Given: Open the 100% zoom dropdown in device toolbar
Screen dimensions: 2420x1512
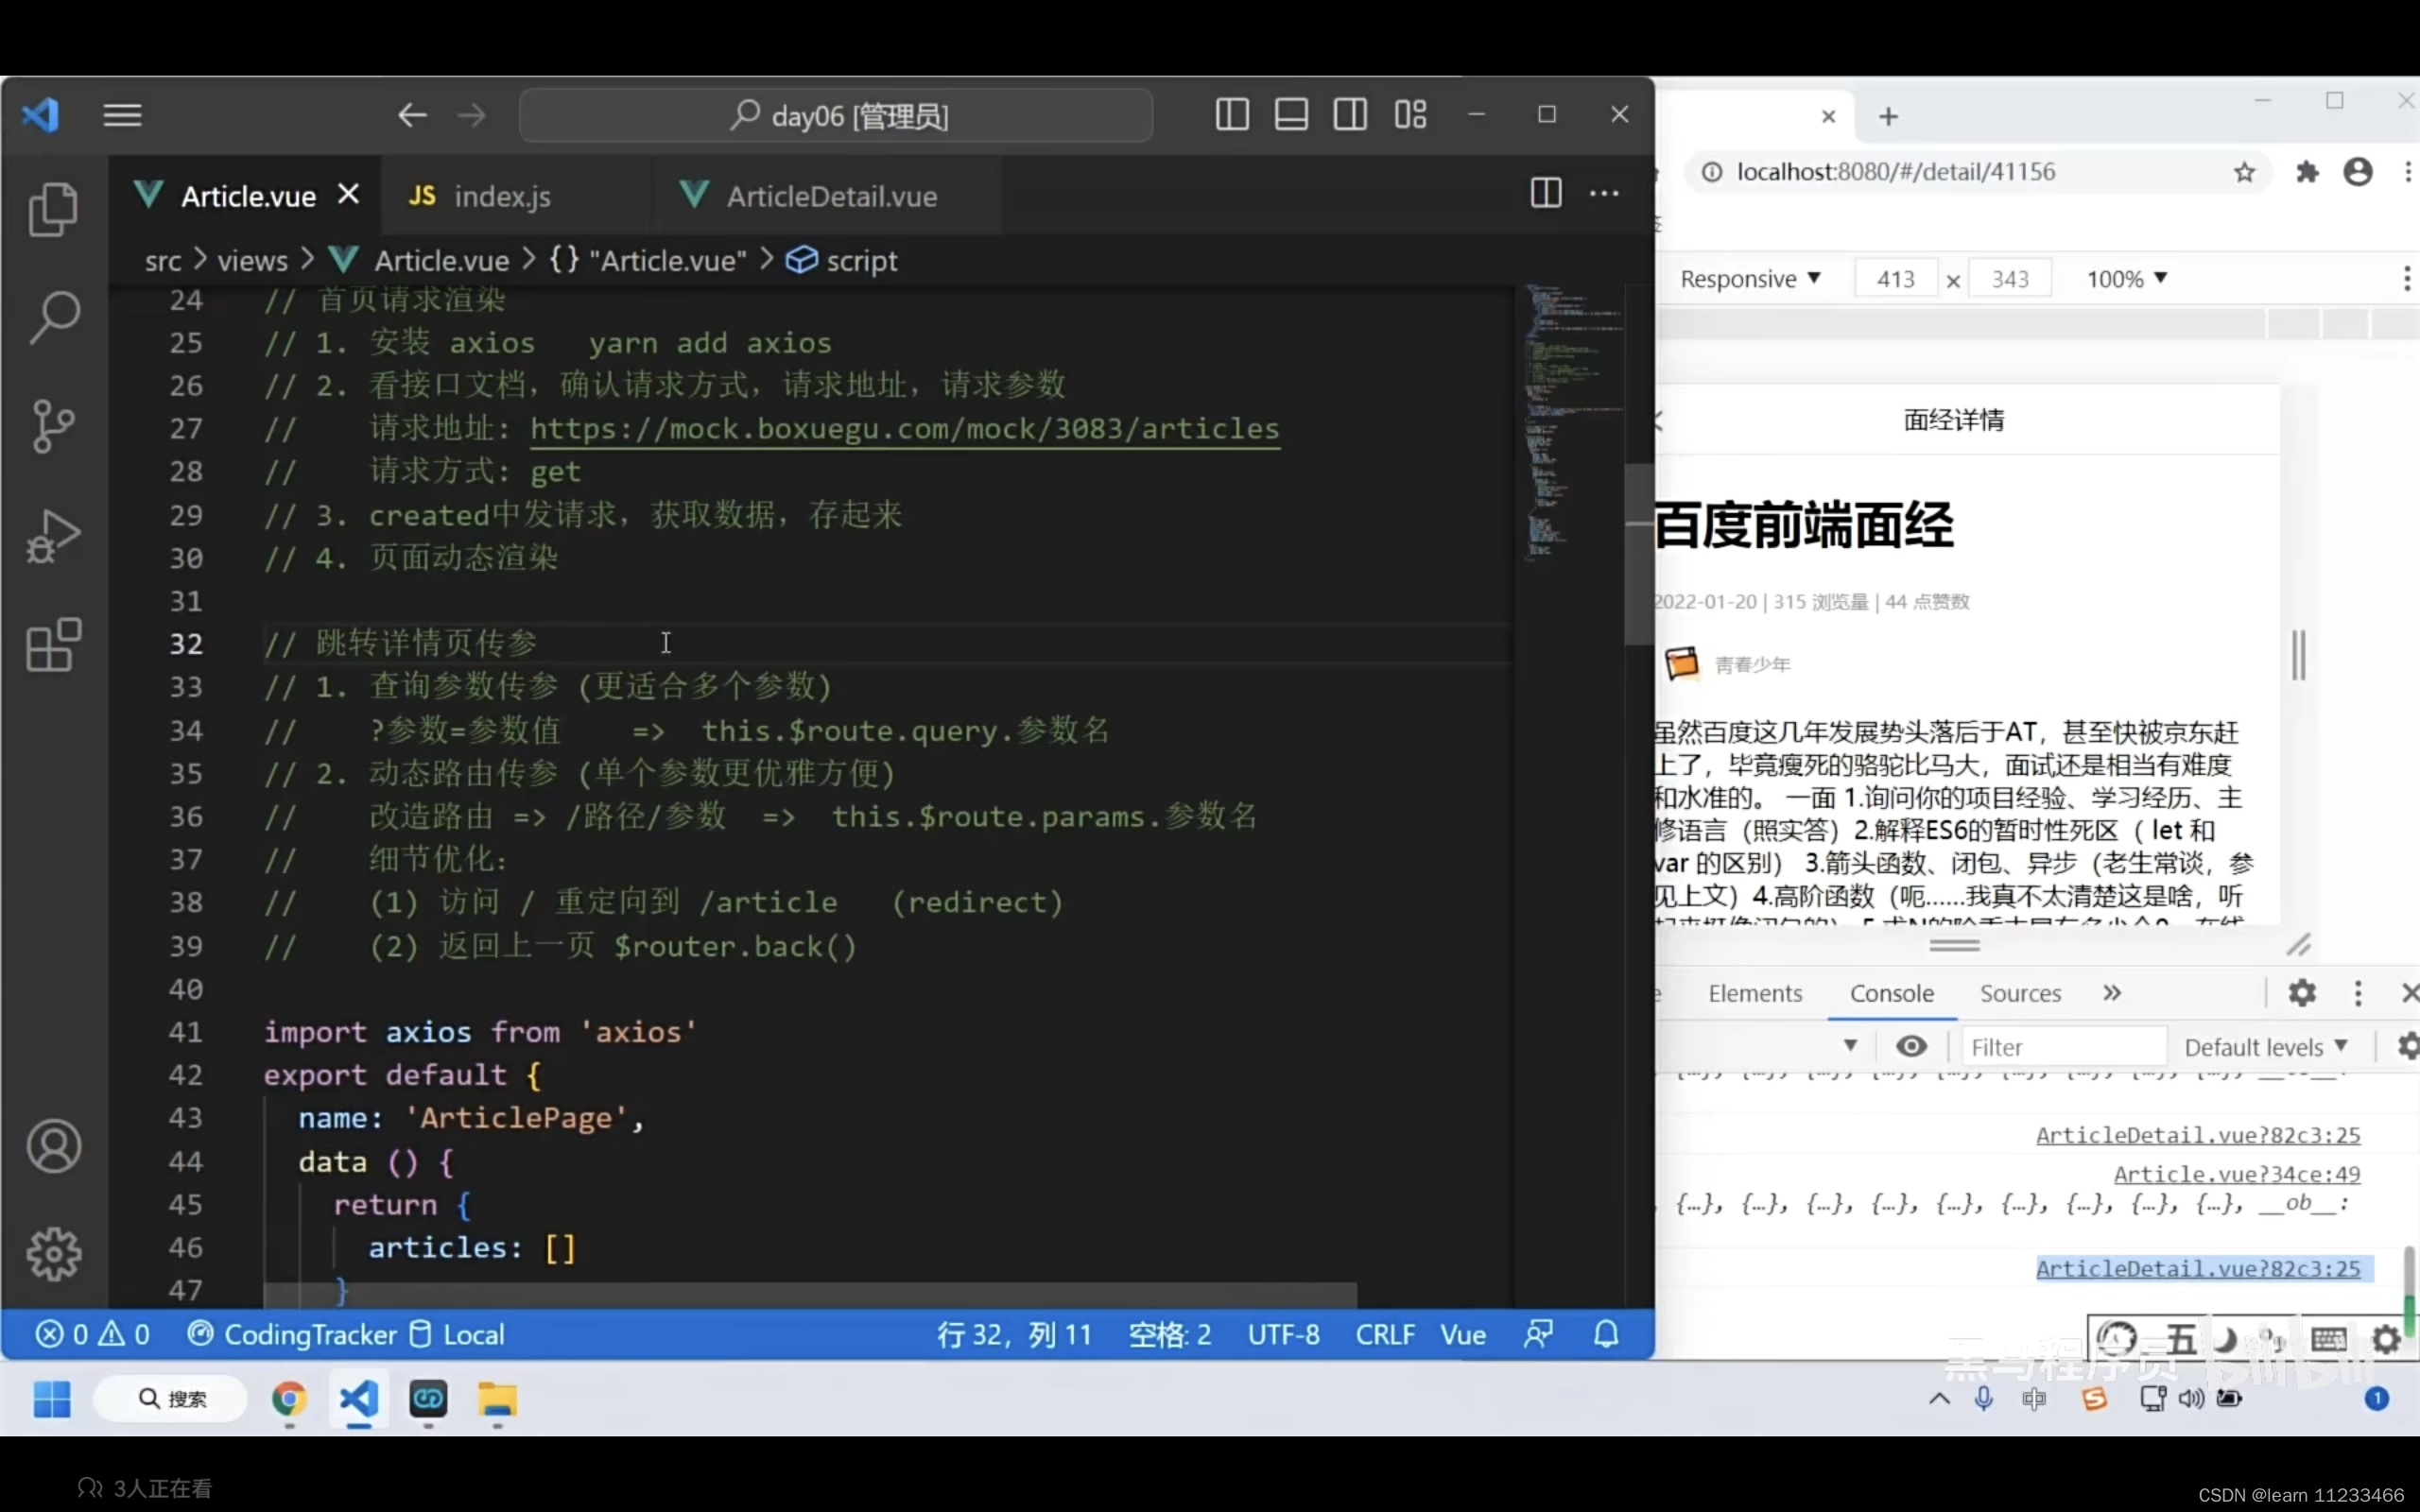Looking at the screenshot, I should point(2126,279).
